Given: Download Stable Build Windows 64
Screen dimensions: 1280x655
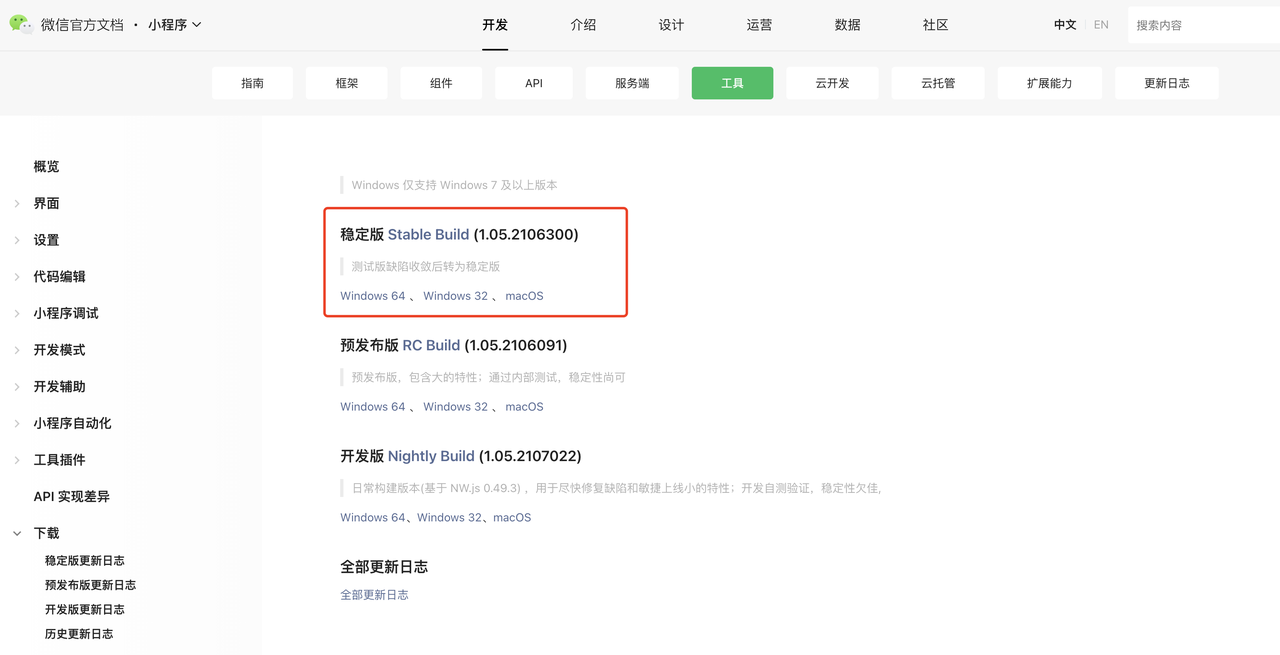Looking at the screenshot, I should [x=373, y=296].
